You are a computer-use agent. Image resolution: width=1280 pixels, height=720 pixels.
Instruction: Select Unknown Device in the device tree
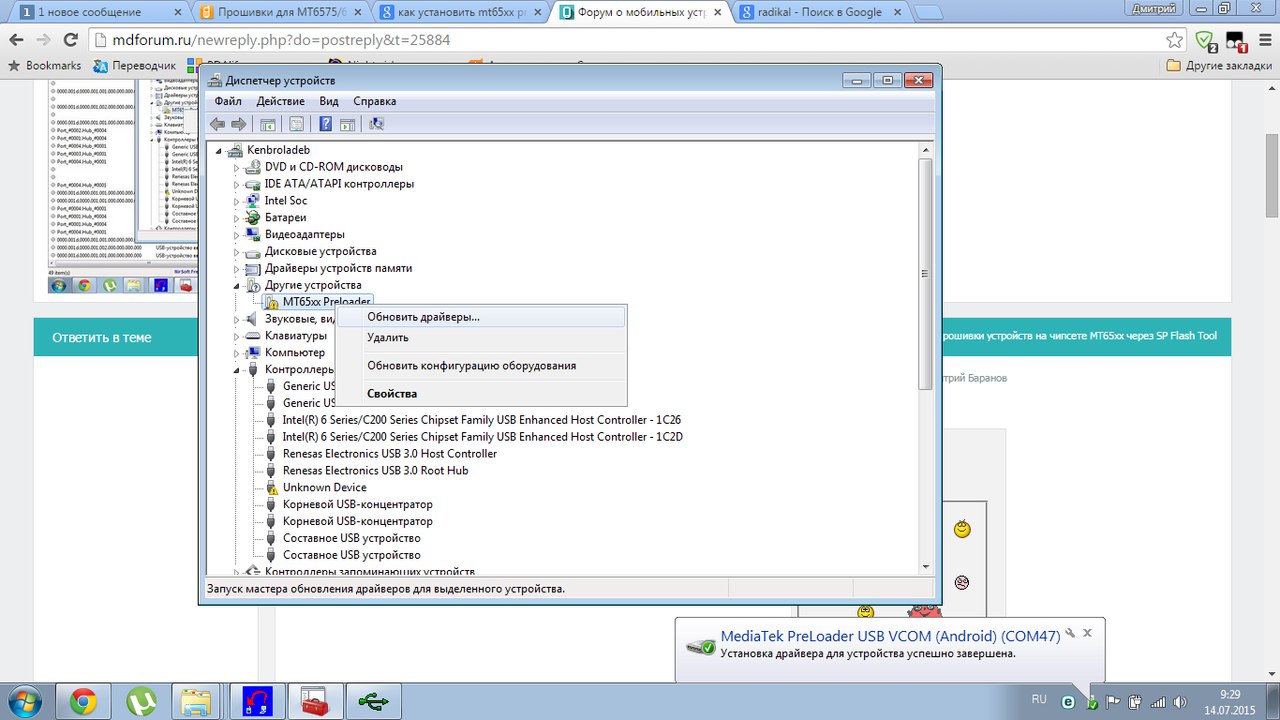[324, 488]
